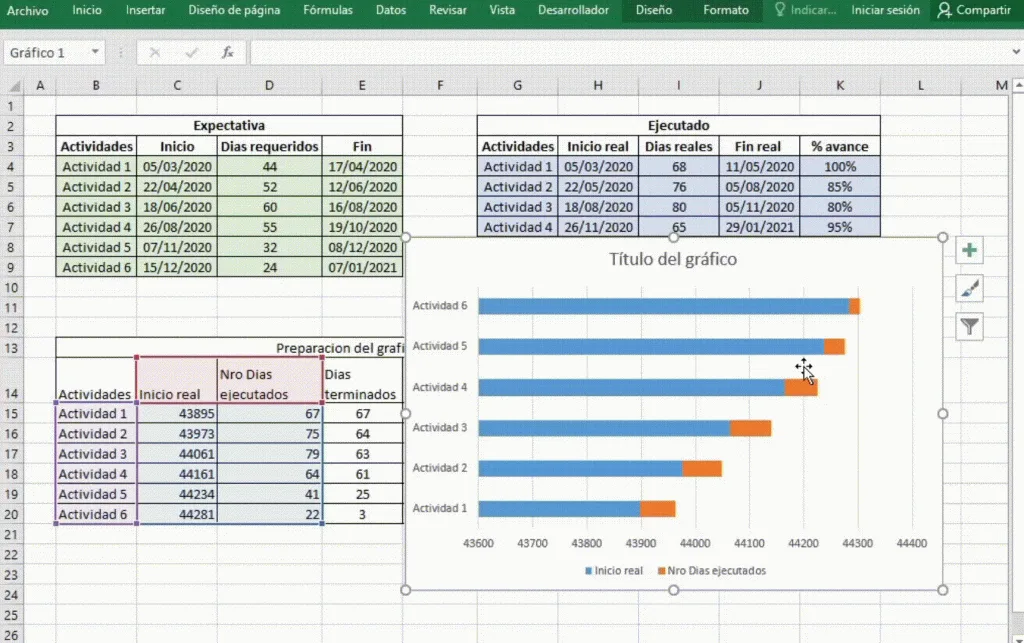Viewport: 1024px width, 643px height.
Task: Open the Desarrollador tab
Action: [x=573, y=10]
